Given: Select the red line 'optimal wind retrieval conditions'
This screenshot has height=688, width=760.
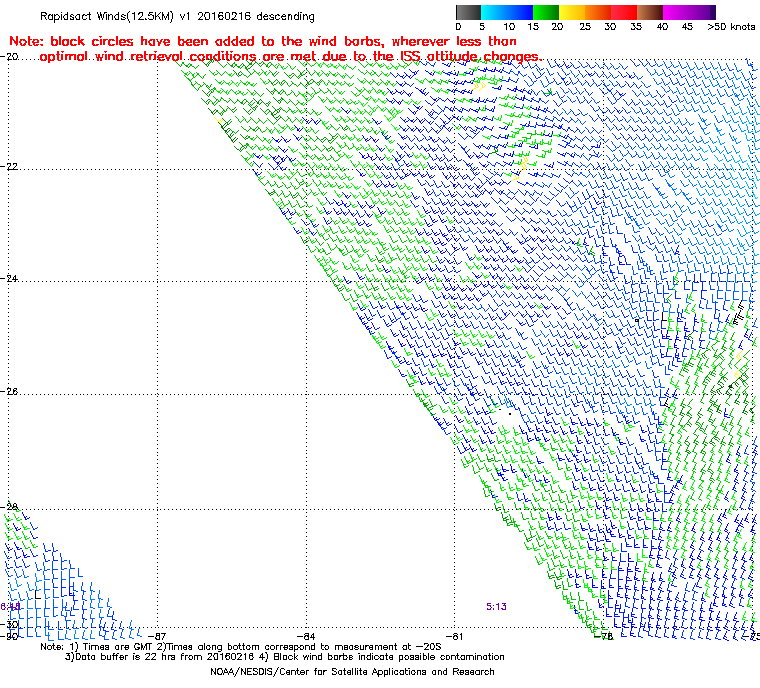Looking at the screenshot, I should click(290, 56).
